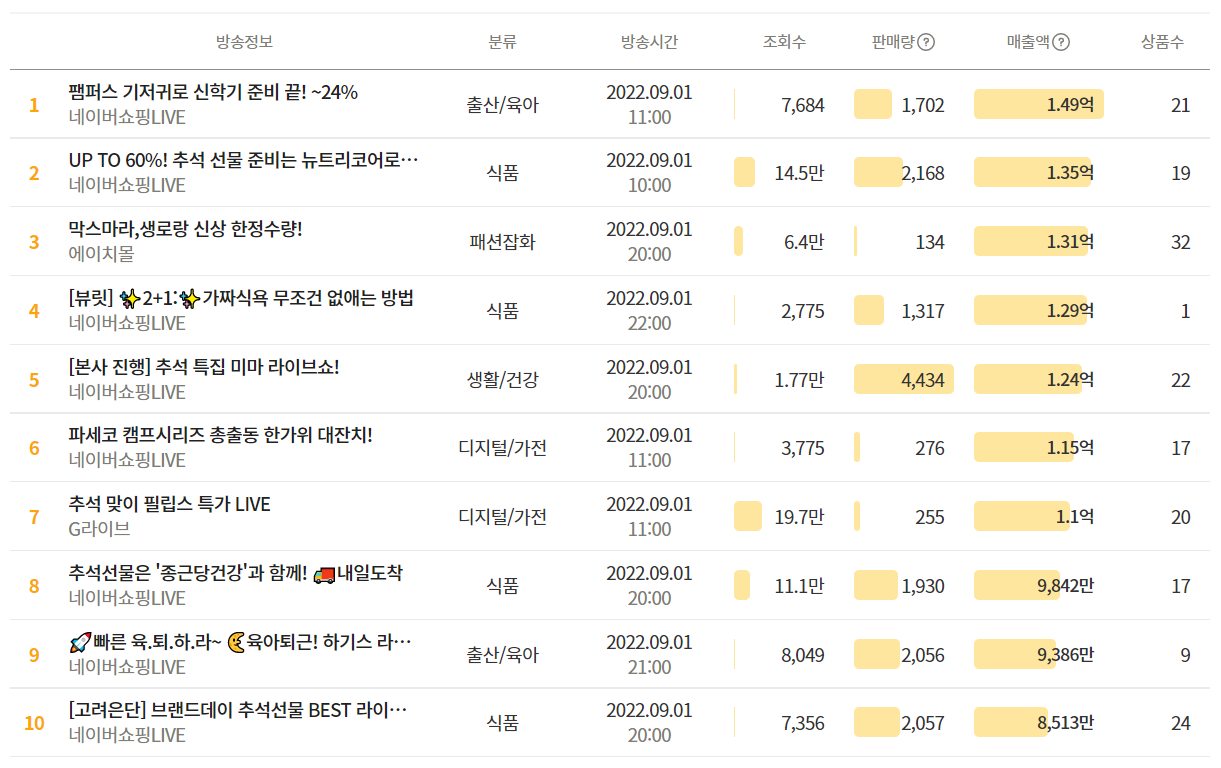Open broadcast '막스마라,생로랑 신상 한정수량!'
The image size is (1221, 768).
pos(185,229)
